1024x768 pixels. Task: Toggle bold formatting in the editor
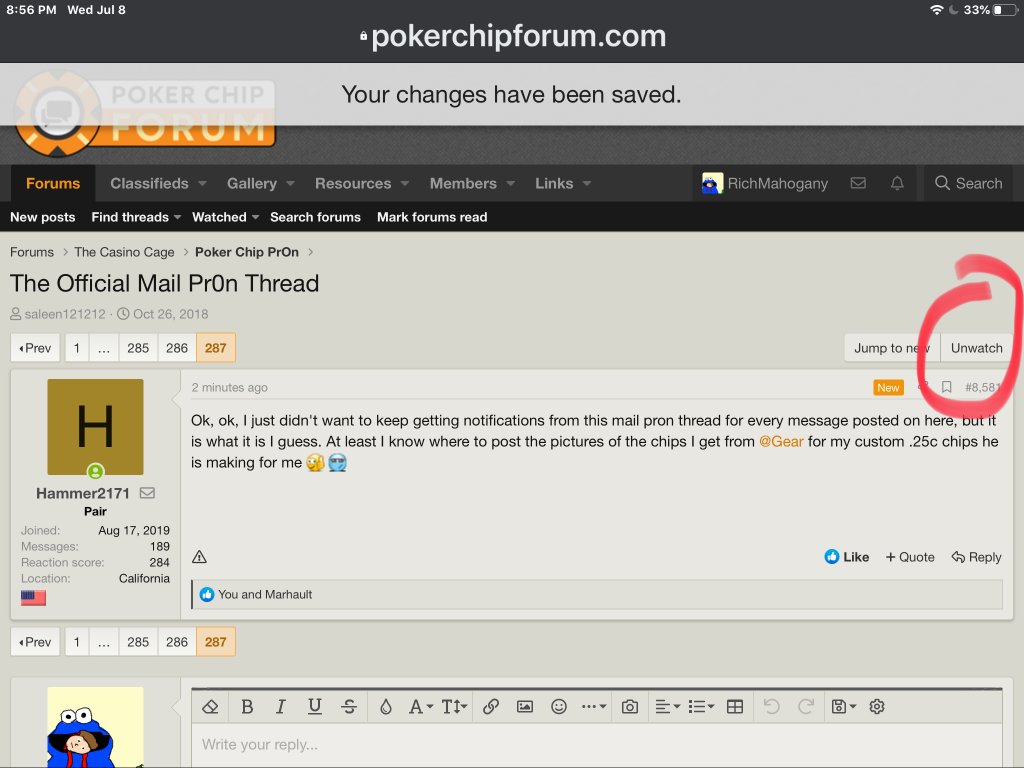click(246, 706)
